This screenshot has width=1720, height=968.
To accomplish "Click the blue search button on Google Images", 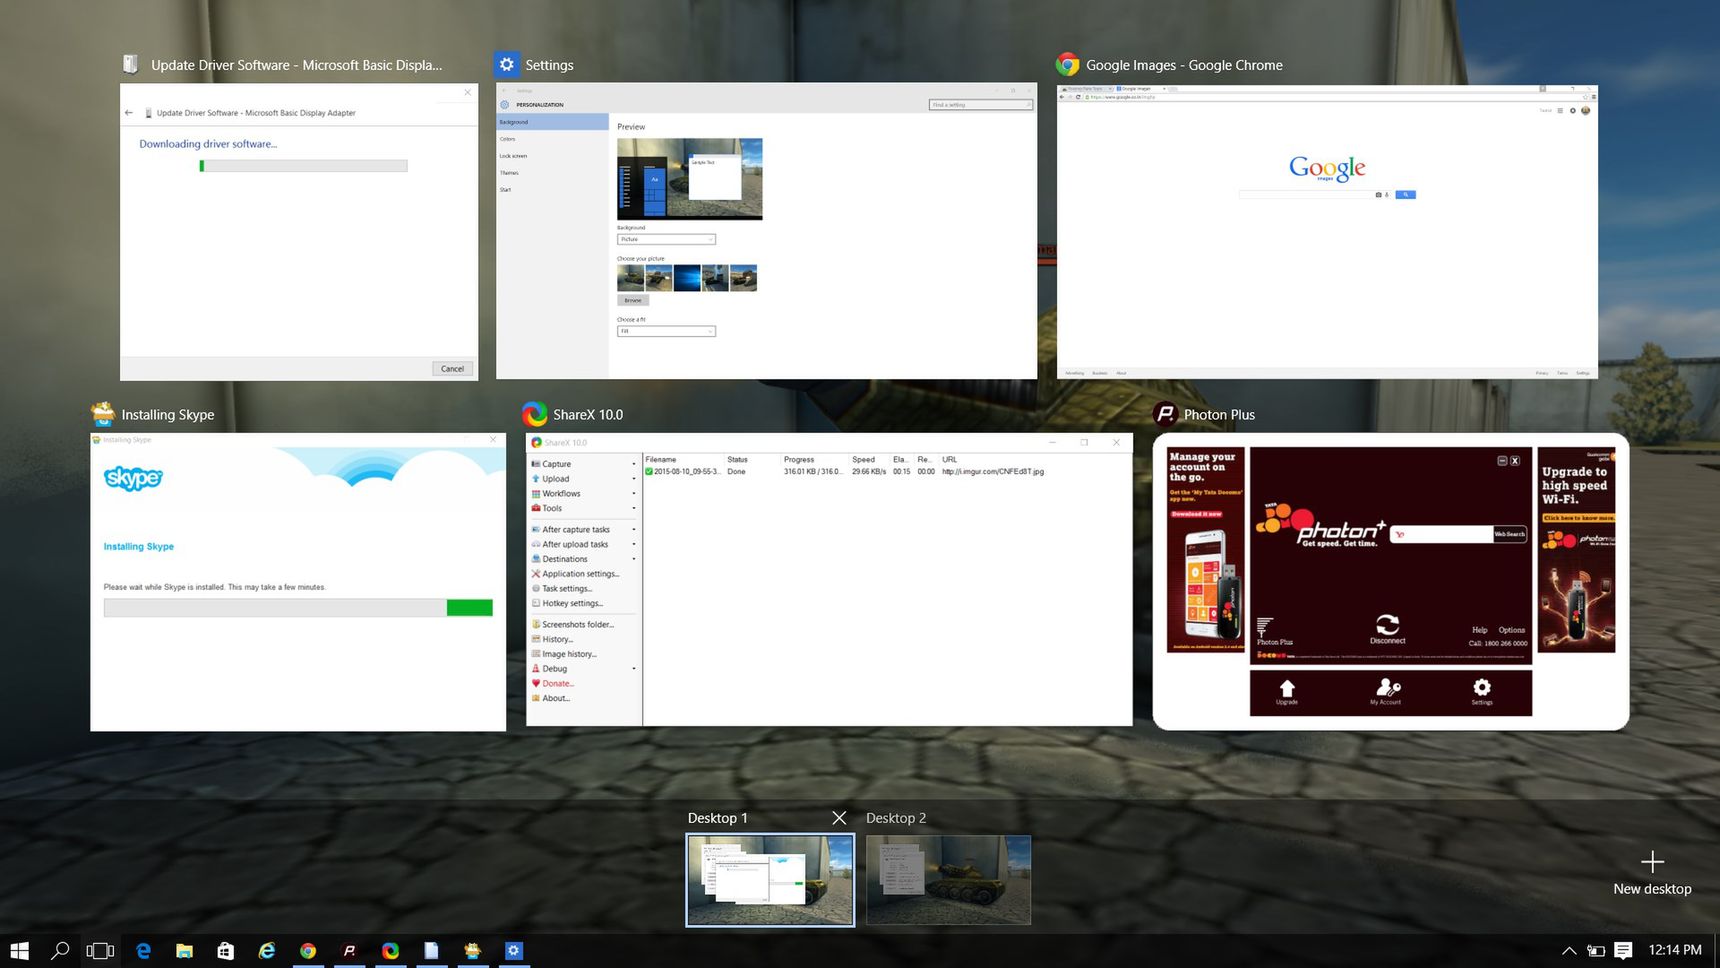I will 1405,195.
